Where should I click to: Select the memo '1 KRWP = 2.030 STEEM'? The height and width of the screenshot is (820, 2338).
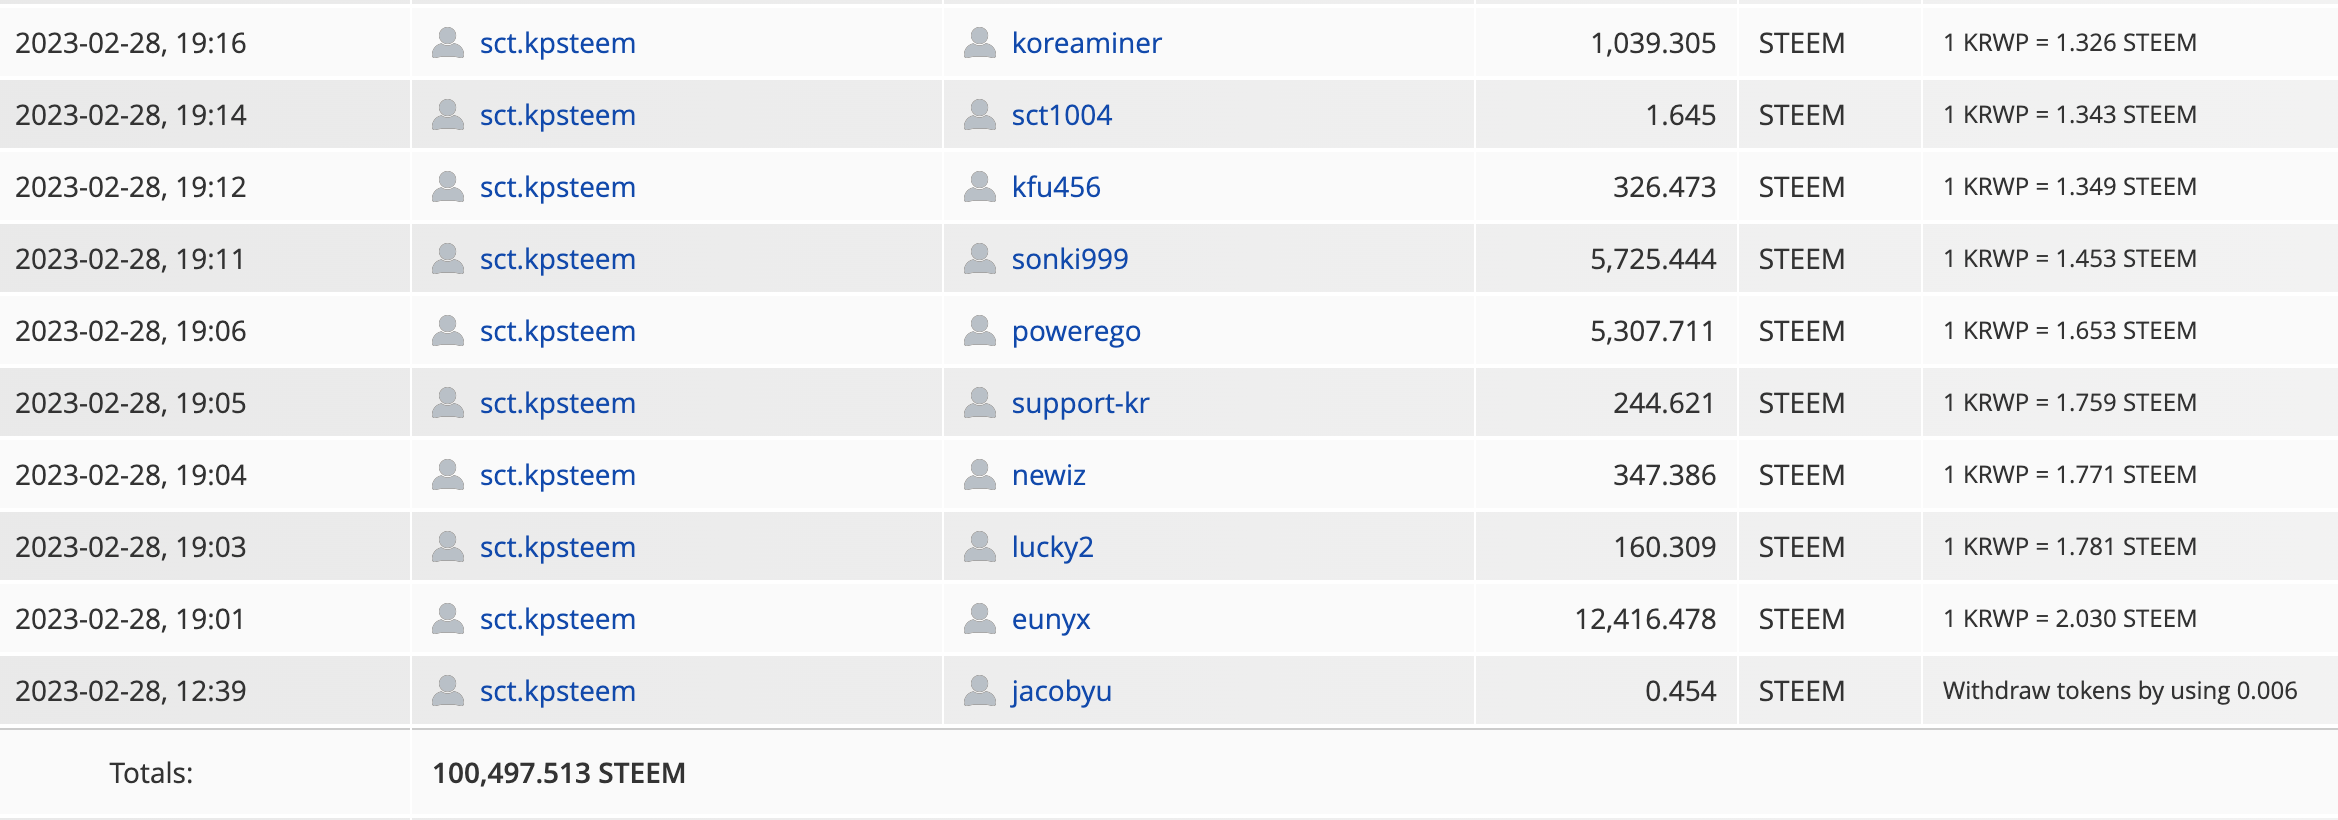coord(2069,619)
